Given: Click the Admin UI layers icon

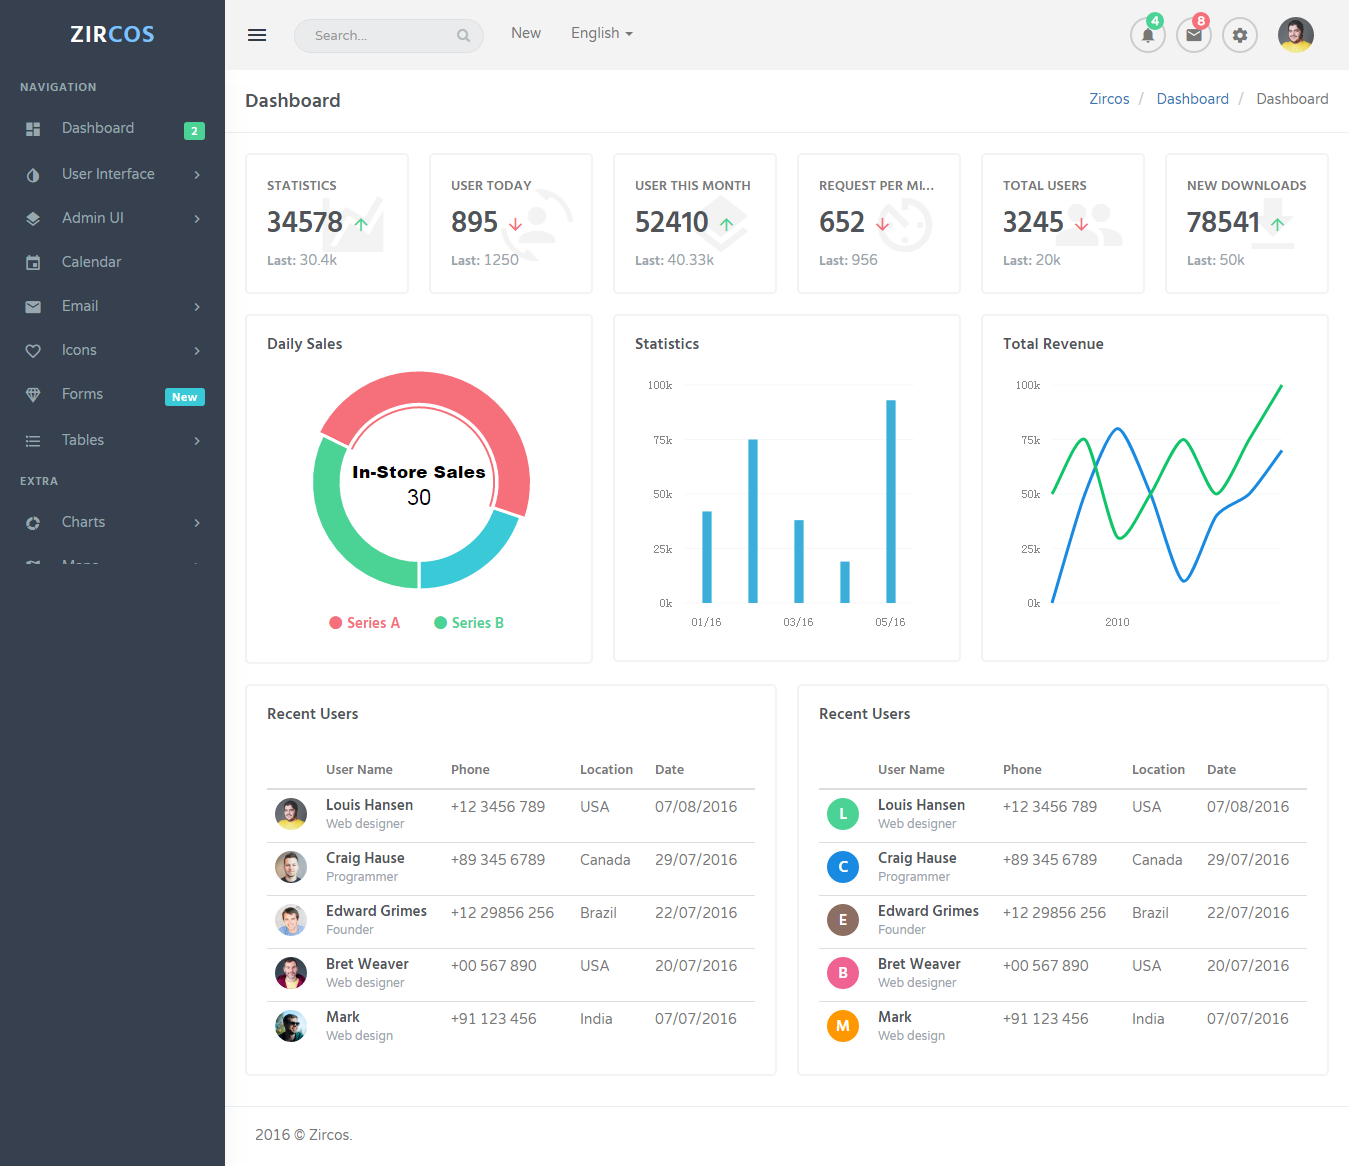Looking at the screenshot, I should 33,219.
